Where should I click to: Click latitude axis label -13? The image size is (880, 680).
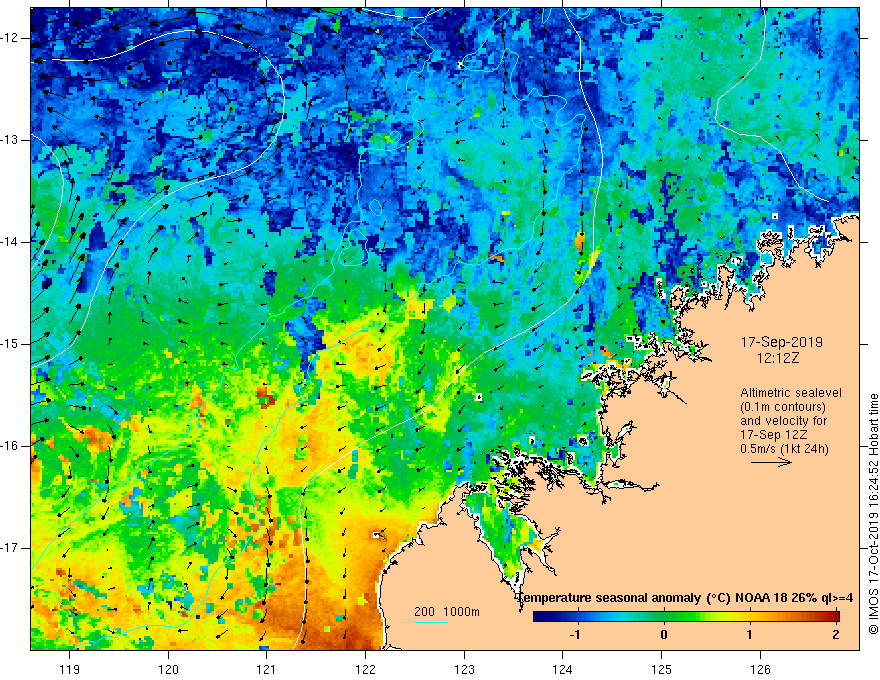pos(11,140)
